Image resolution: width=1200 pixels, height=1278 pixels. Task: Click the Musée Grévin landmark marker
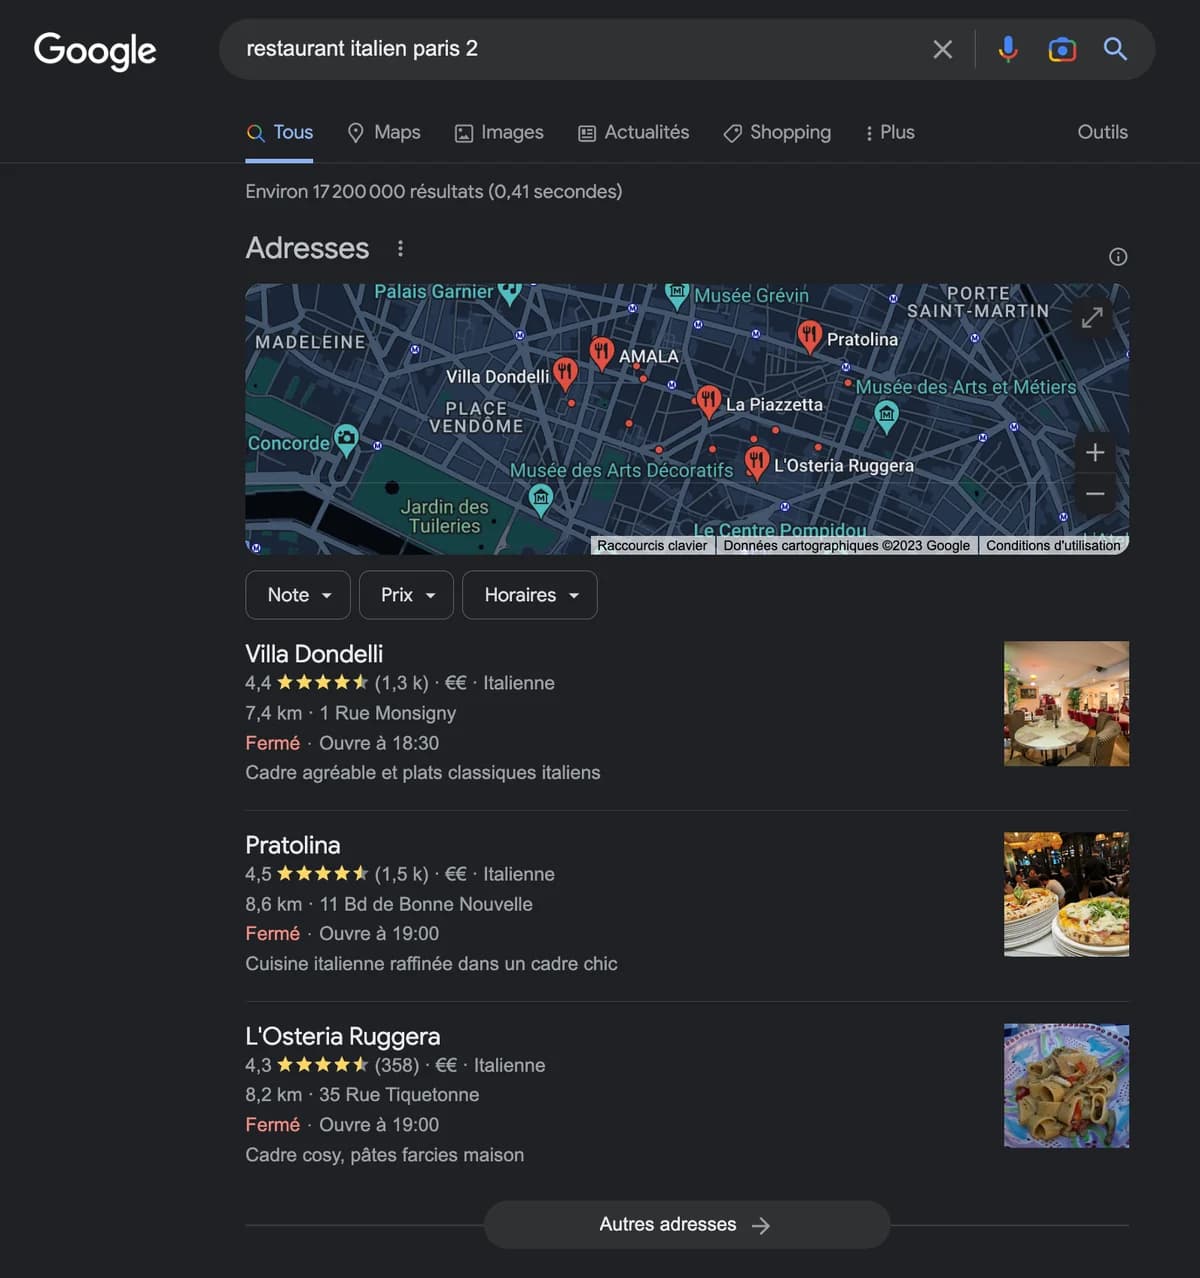click(x=677, y=294)
